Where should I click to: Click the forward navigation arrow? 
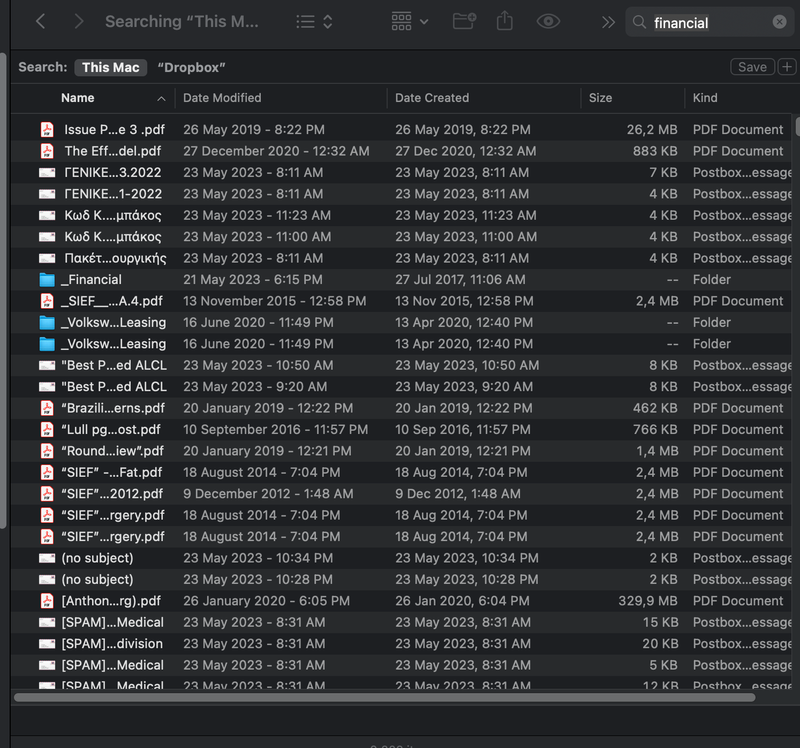pyautogui.click(x=79, y=22)
